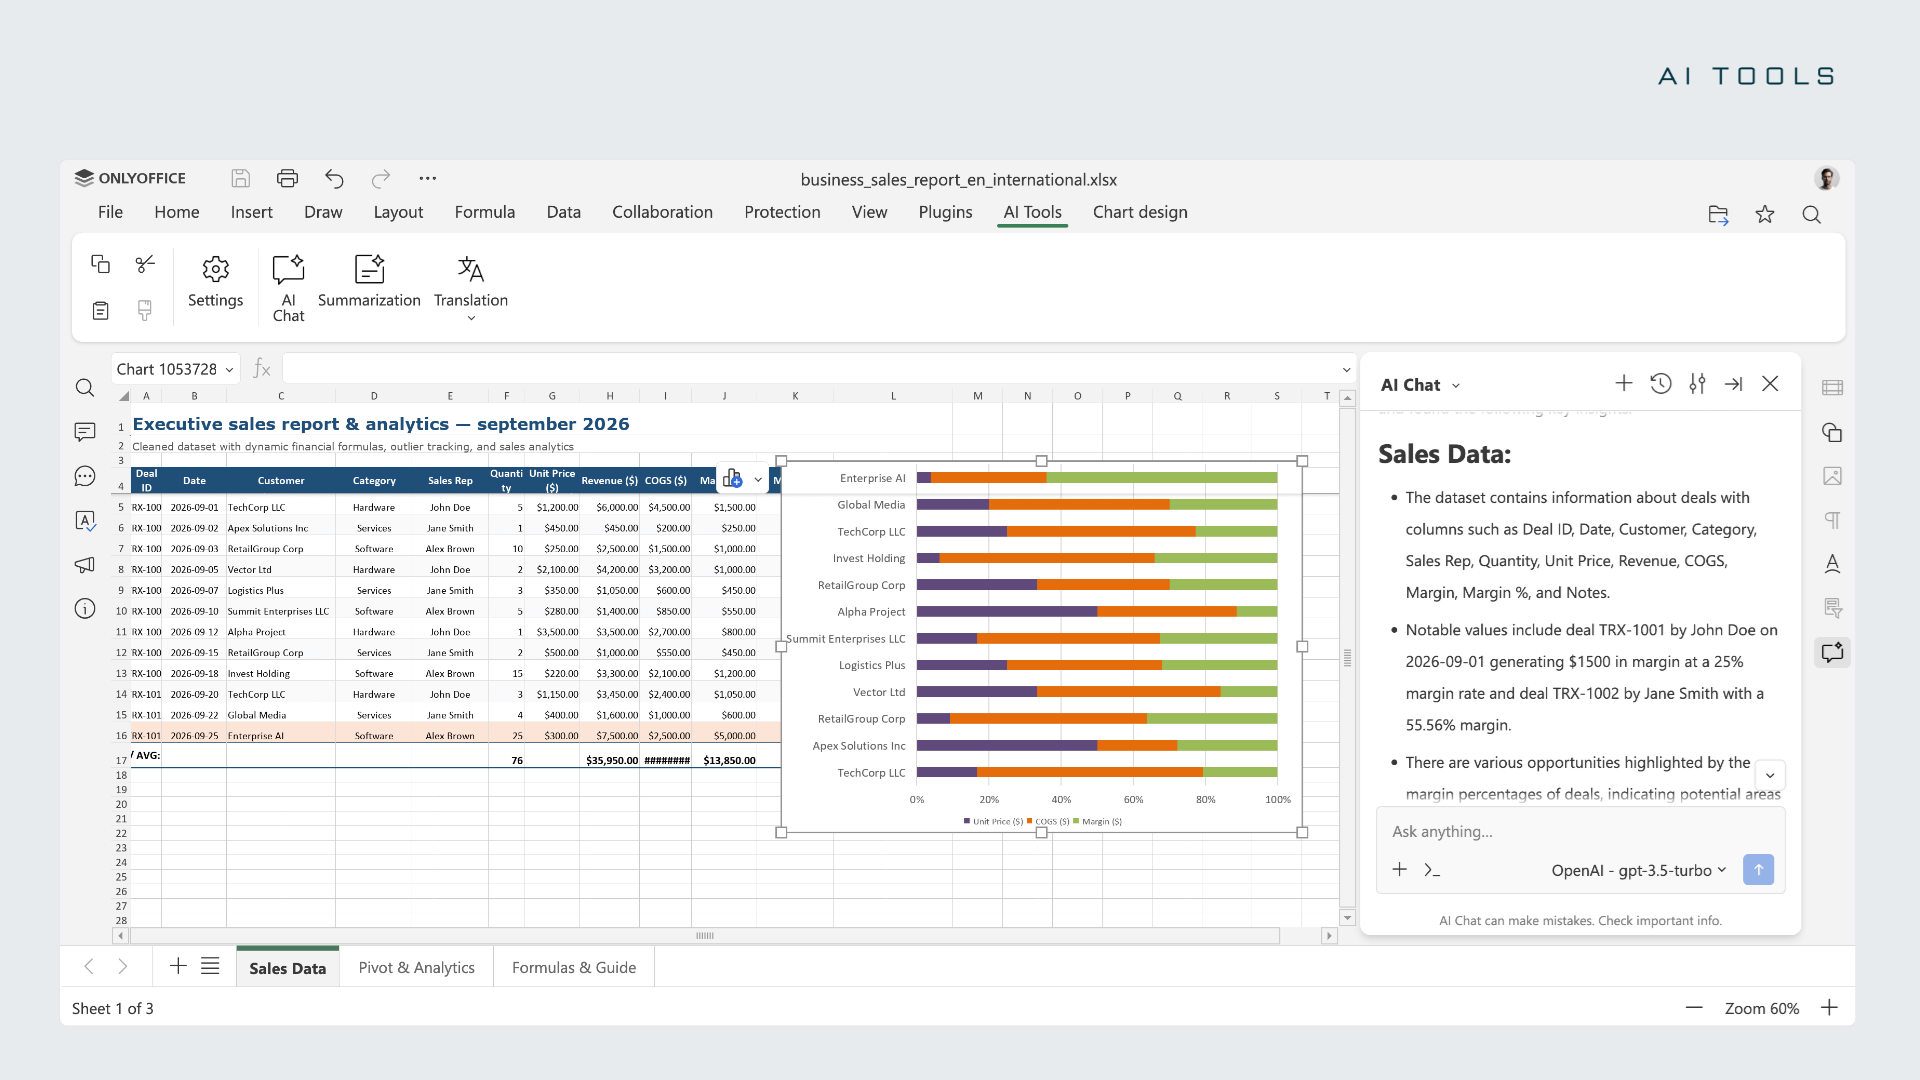1920x1080 pixels.
Task: Open the File menu
Action: [x=110, y=212]
